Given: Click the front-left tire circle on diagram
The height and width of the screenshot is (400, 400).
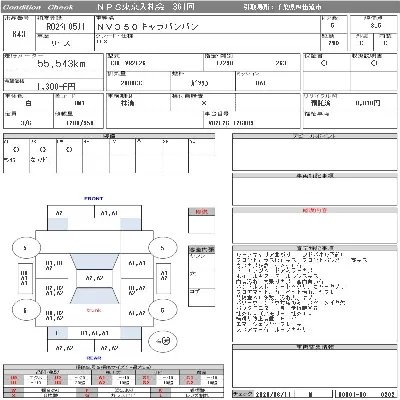Looking at the screenshot, I should click(x=26, y=248).
